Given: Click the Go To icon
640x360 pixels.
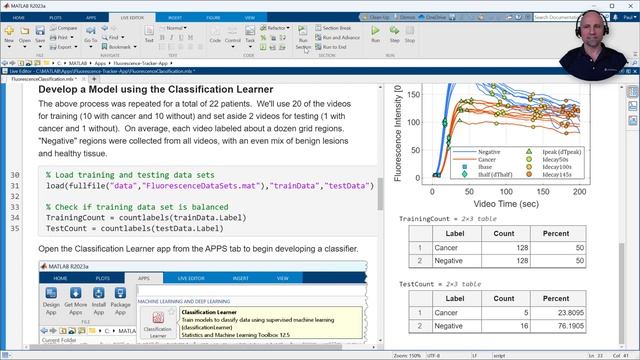Looking at the screenshot, I should point(91,31).
